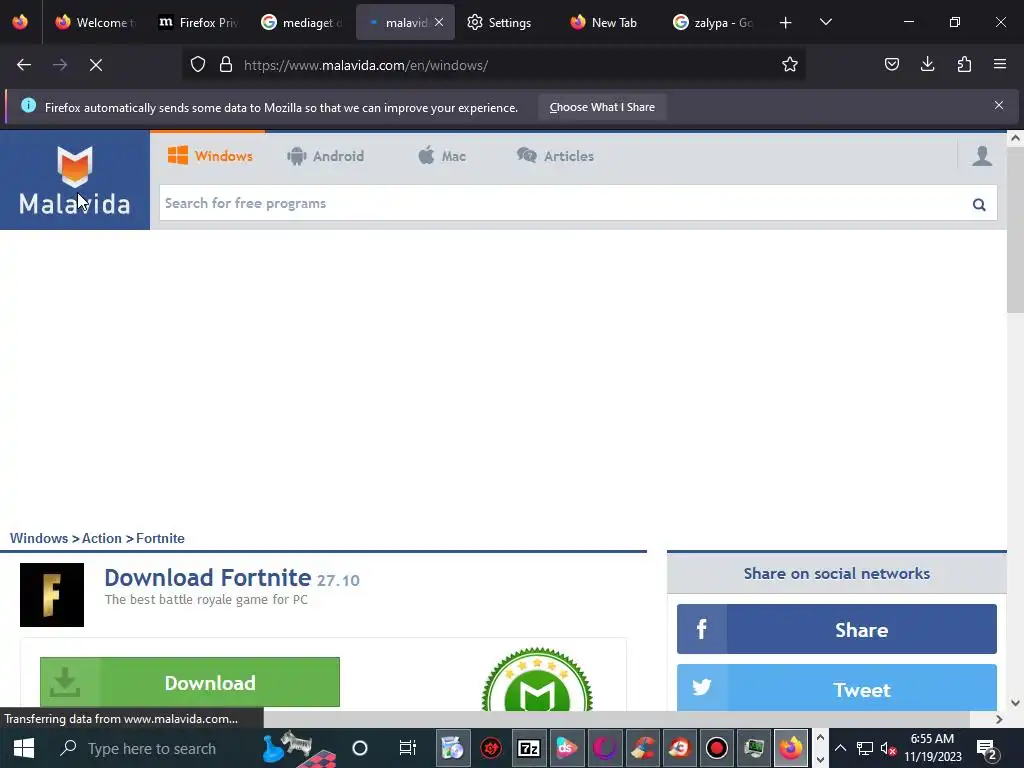Expand the list all tabs chevron
The height and width of the screenshot is (768, 1024).
(825, 23)
